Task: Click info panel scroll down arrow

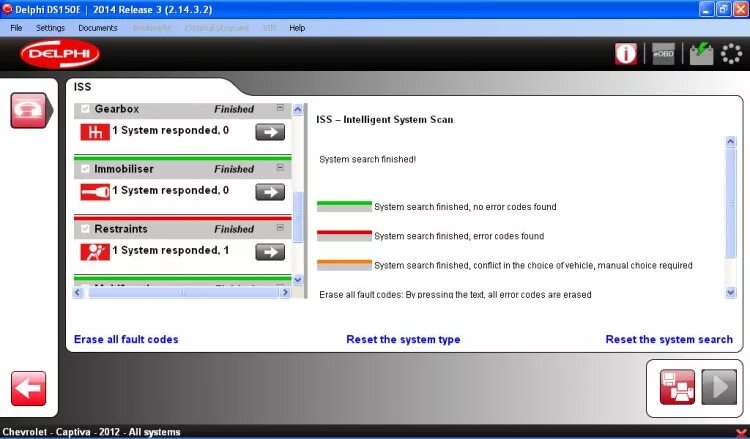Action: click(730, 292)
